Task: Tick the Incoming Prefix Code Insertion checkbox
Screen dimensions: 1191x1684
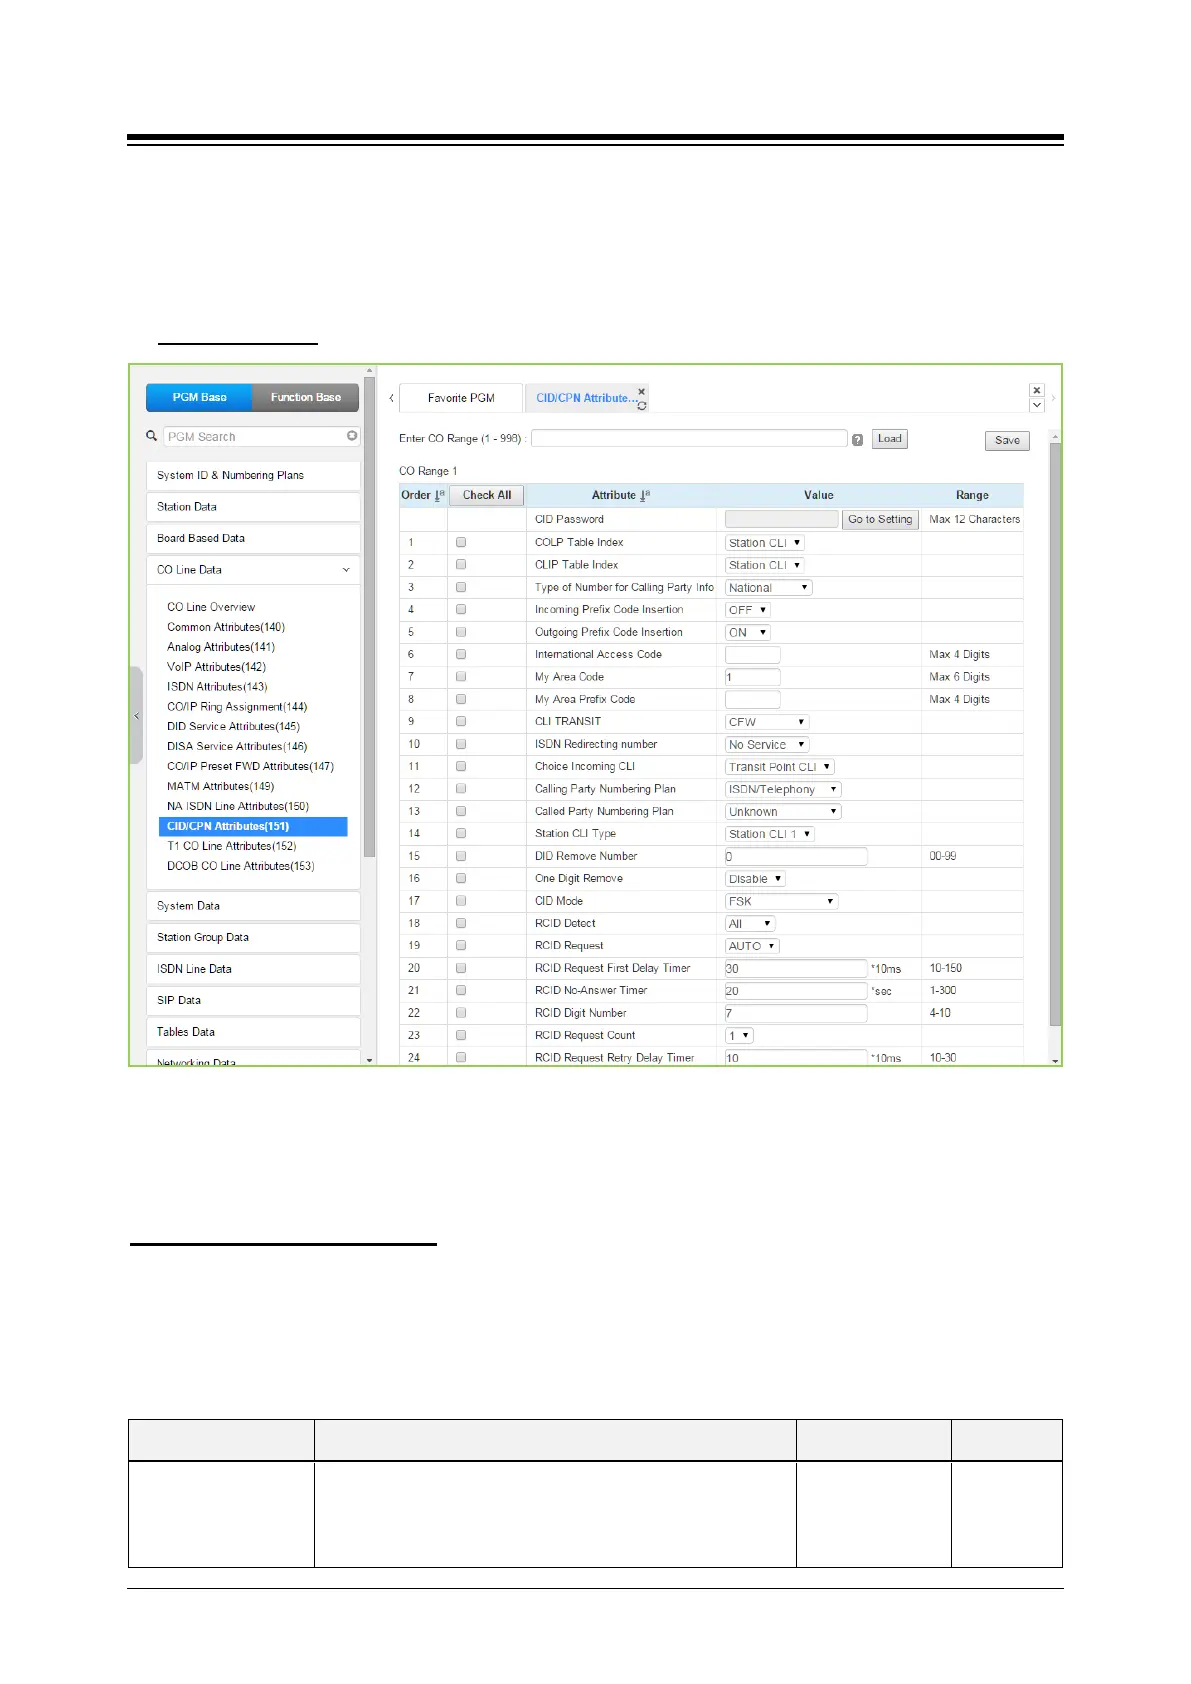Action: (x=461, y=609)
